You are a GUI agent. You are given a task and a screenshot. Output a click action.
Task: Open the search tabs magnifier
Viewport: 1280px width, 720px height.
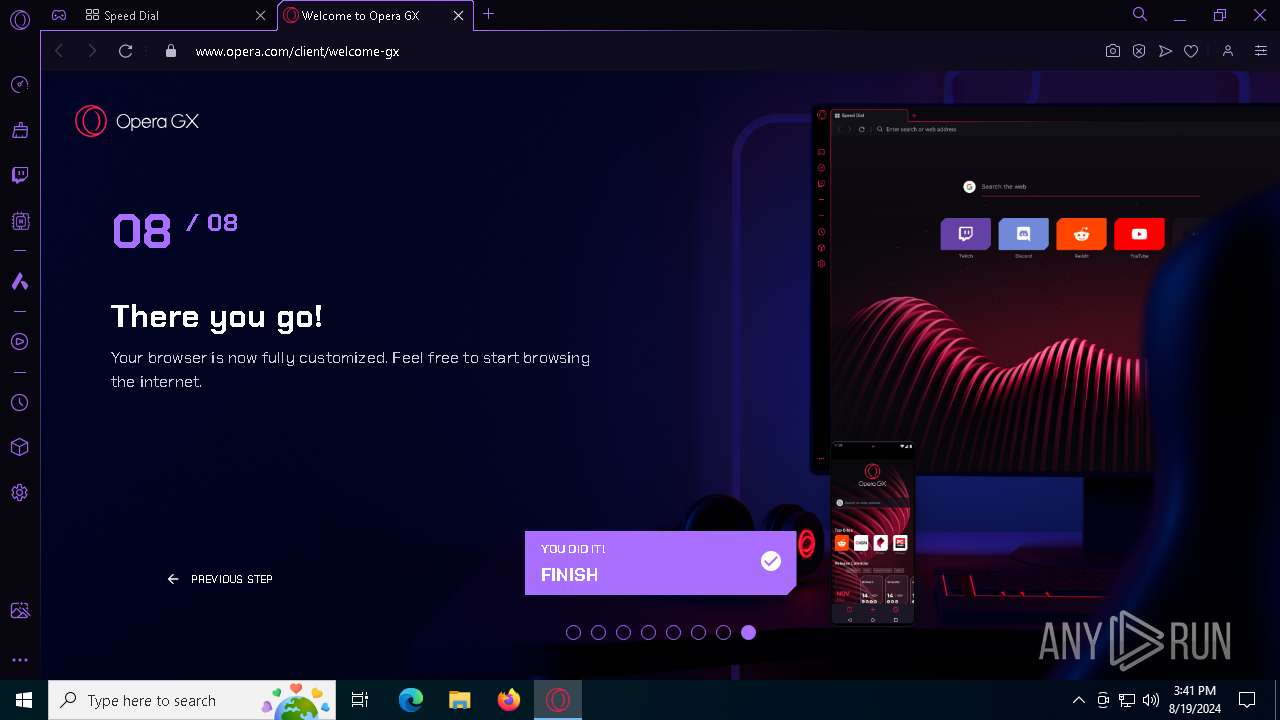pos(1139,14)
